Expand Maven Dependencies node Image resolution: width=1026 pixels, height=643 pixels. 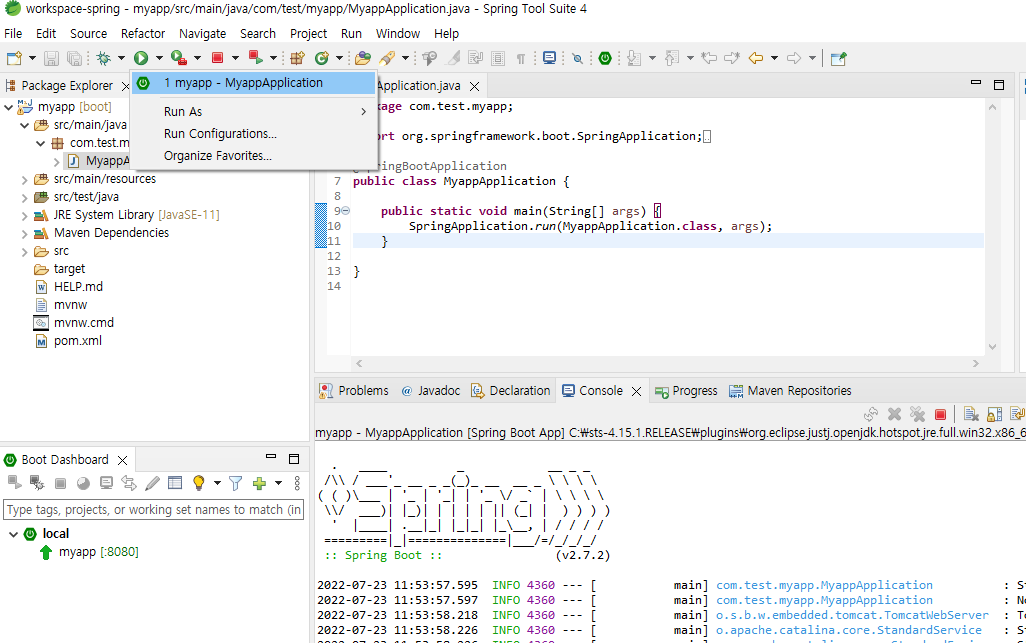tap(24, 234)
